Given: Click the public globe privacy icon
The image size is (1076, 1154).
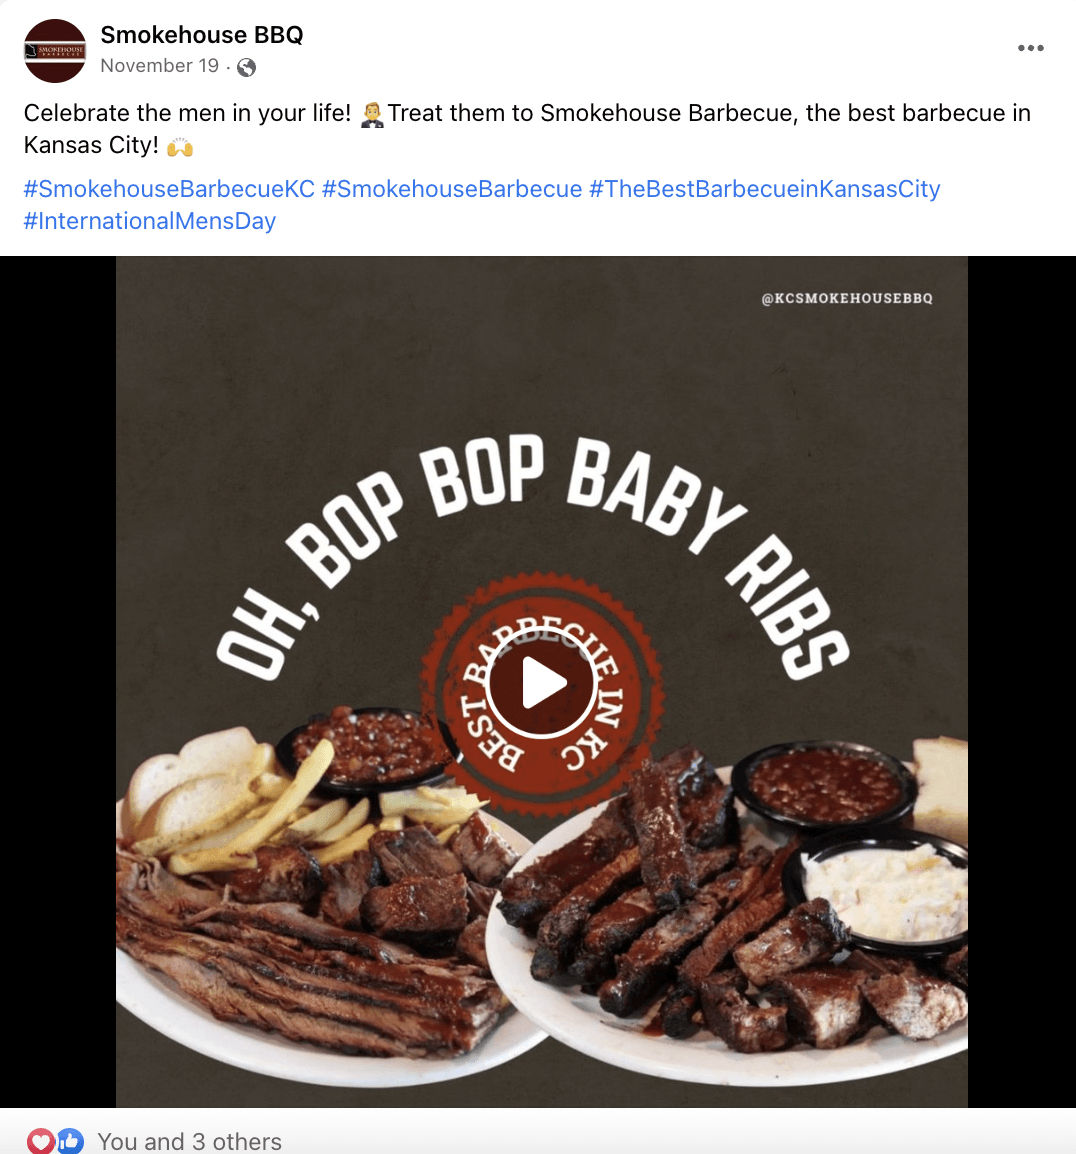Looking at the screenshot, I should (247, 67).
